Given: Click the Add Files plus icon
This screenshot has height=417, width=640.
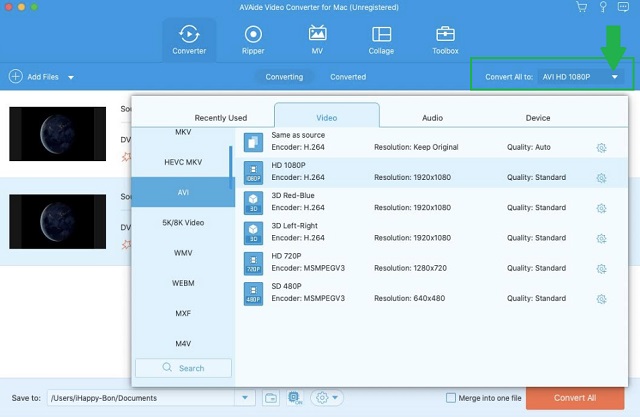Looking at the screenshot, I should pos(16,76).
